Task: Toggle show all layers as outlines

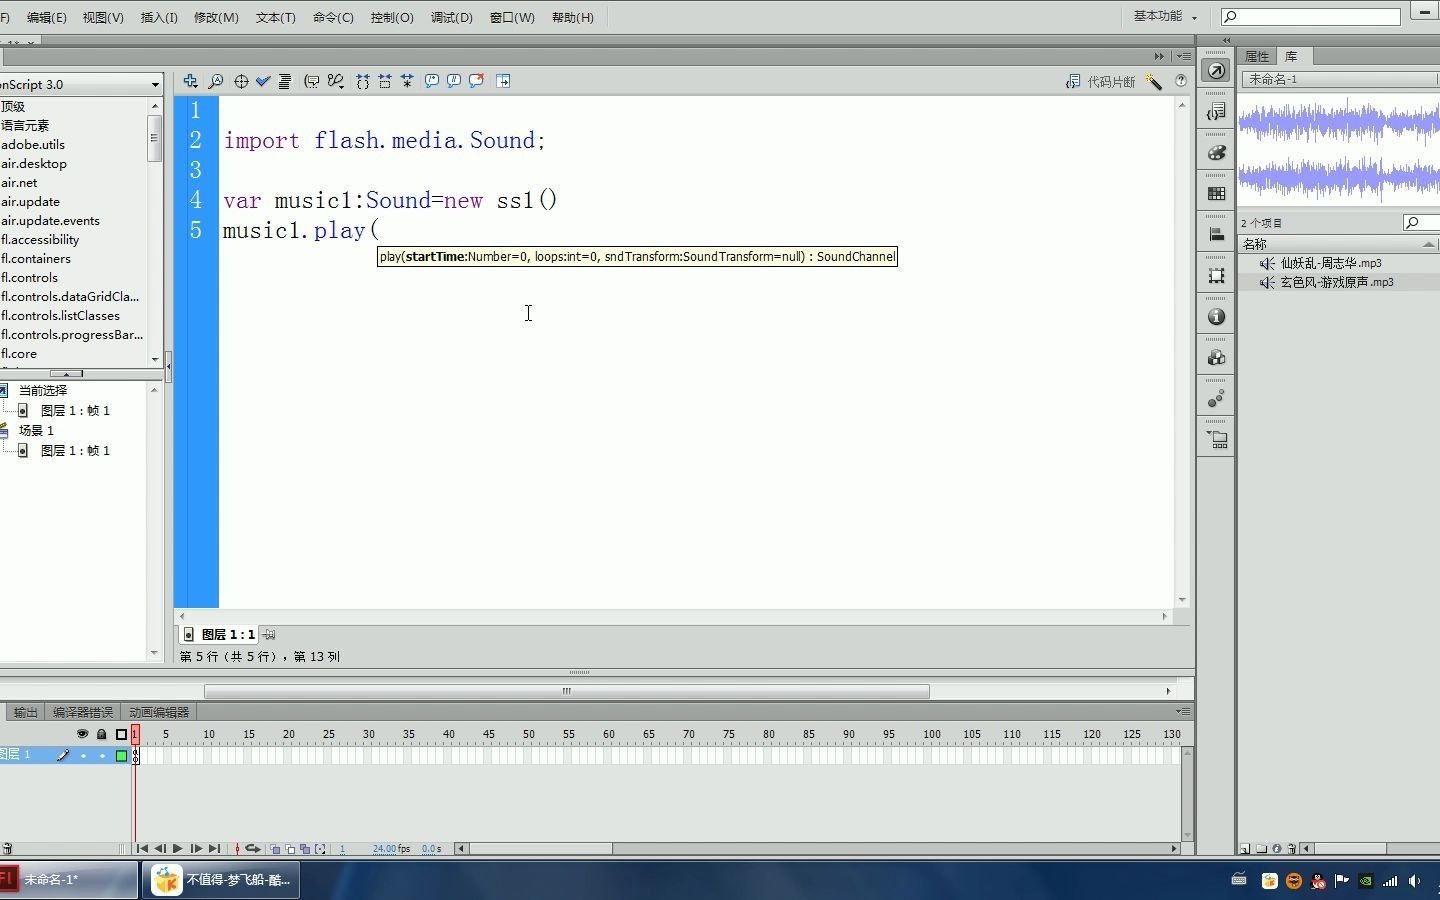Action: (121, 734)
